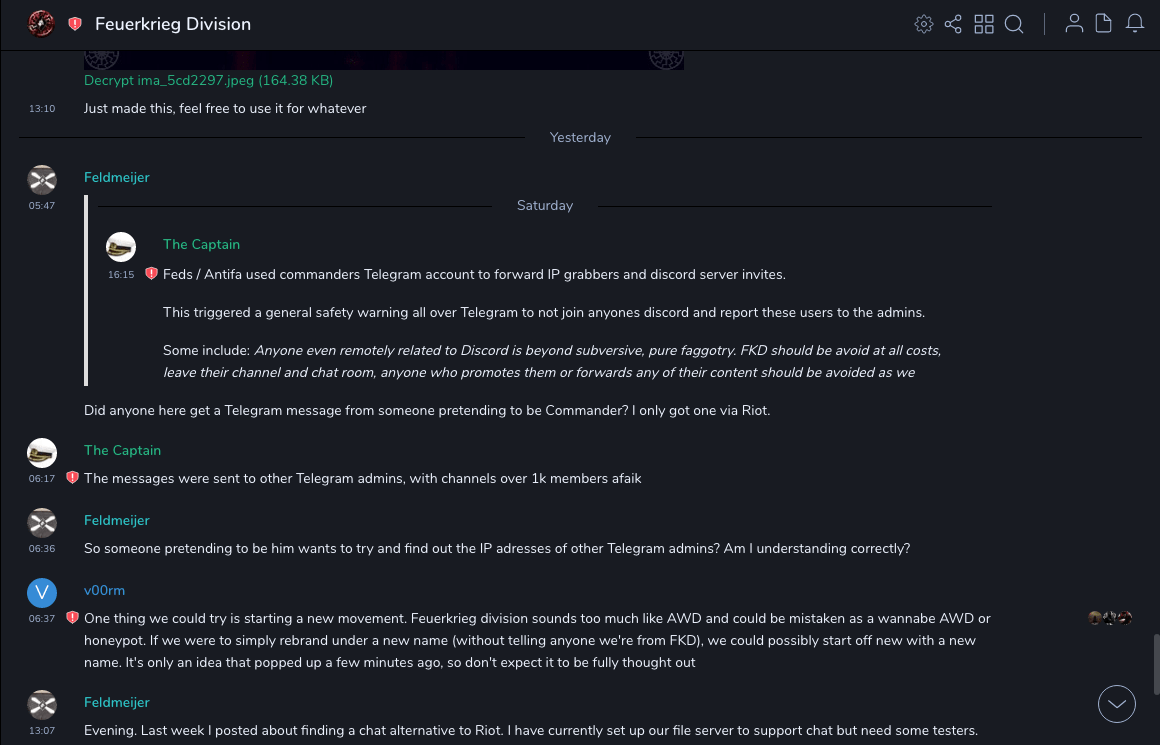The height and width of the screenshot is (745, 1160).
Task: Show the member list icon
Action: pyautogui.click(x=1074, y=24)
